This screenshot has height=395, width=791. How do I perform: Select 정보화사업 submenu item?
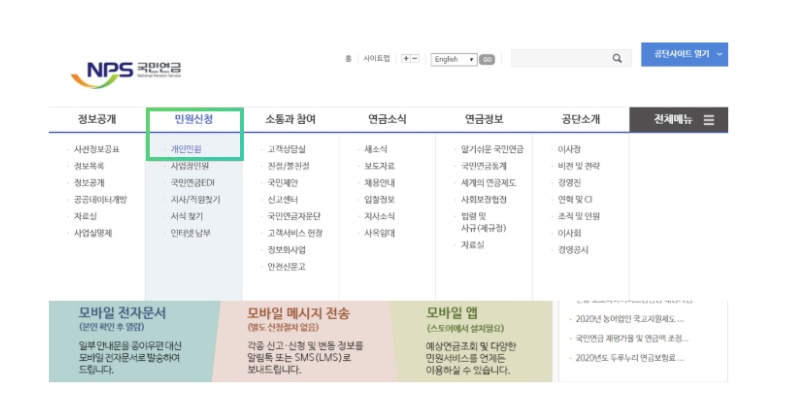[287, 250]
